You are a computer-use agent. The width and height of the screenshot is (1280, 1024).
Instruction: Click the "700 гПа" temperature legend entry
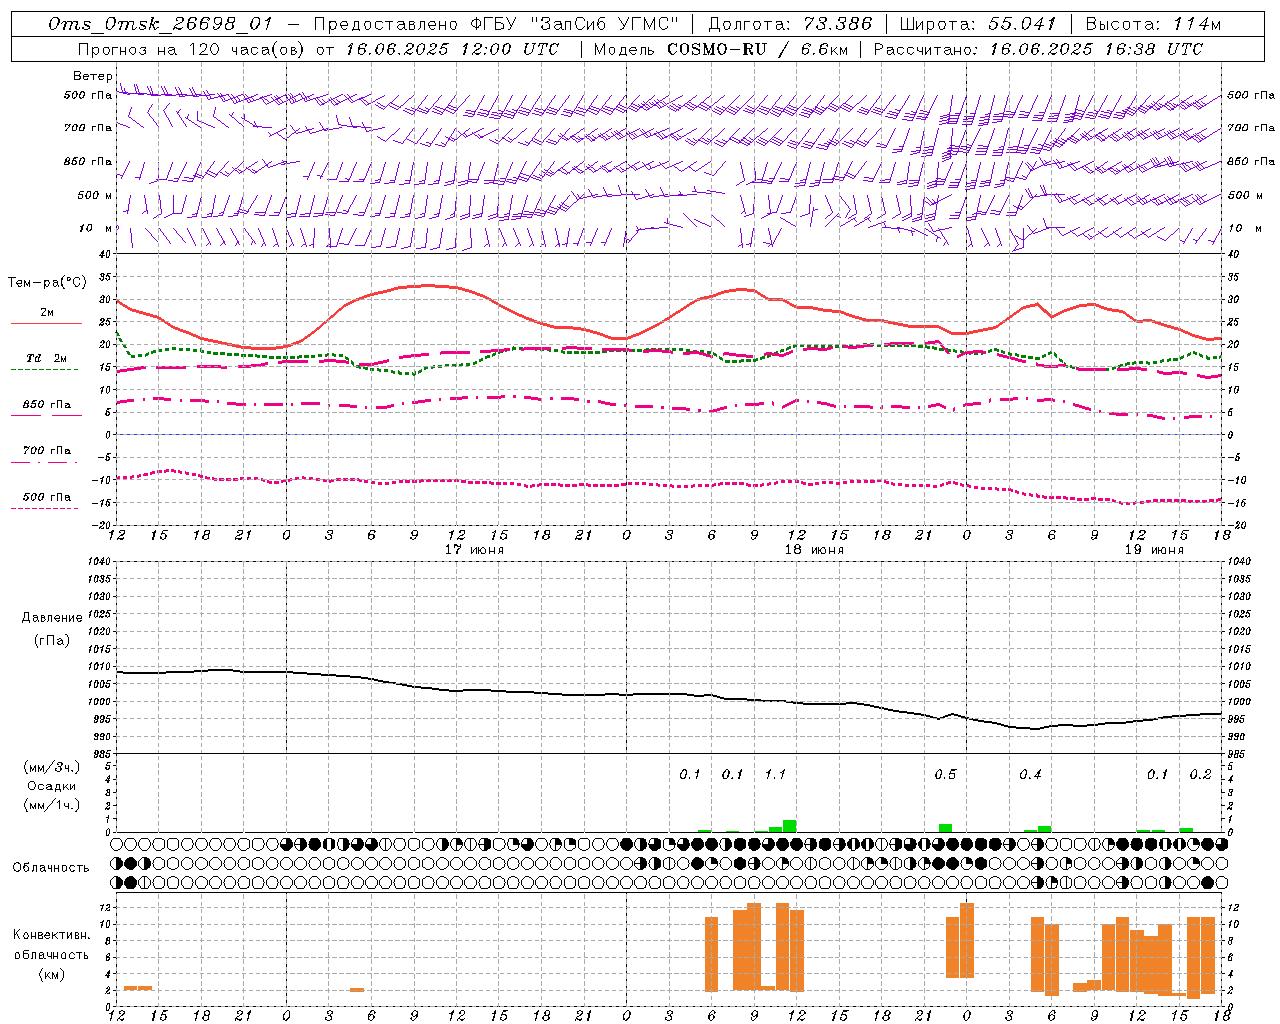pos(46,451)
